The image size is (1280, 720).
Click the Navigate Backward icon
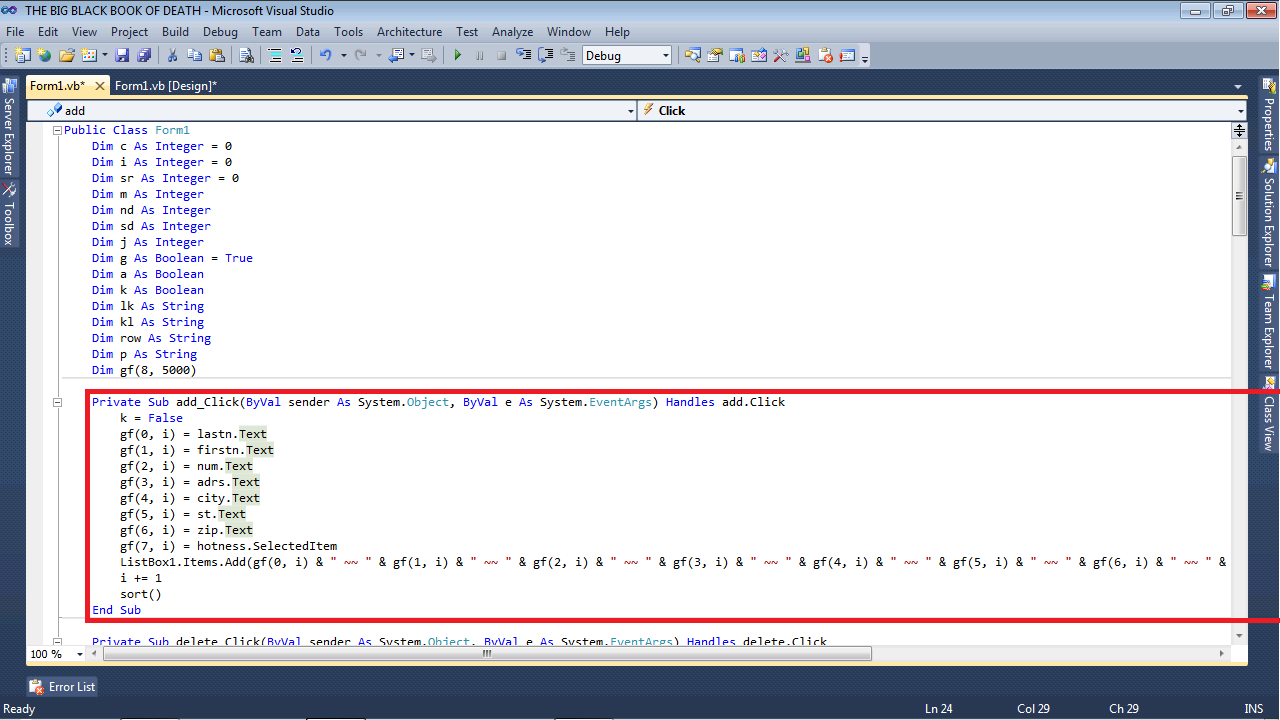click(x=396, y=56)
